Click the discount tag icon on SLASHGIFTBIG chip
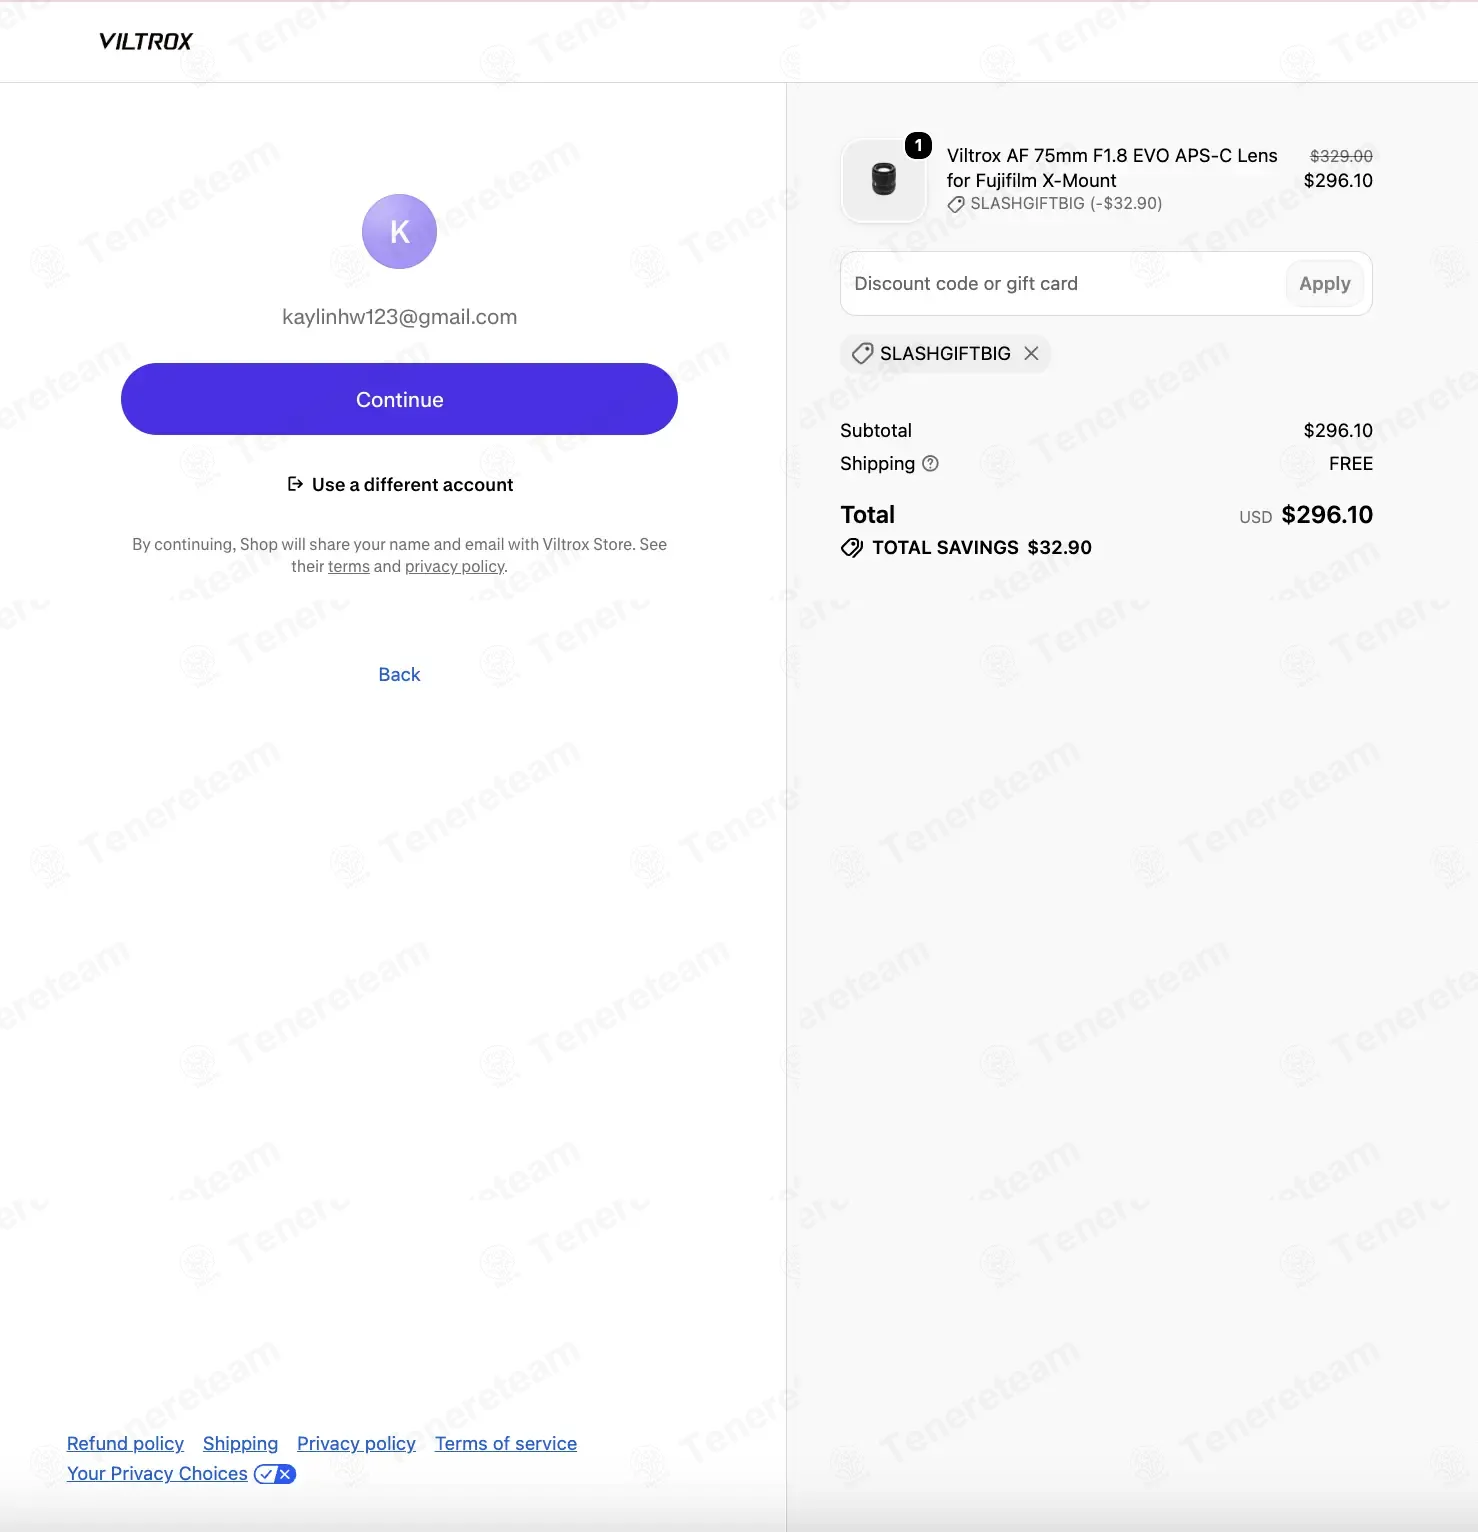Viewport: 1478px width, 1532px height. click(862, 353)
